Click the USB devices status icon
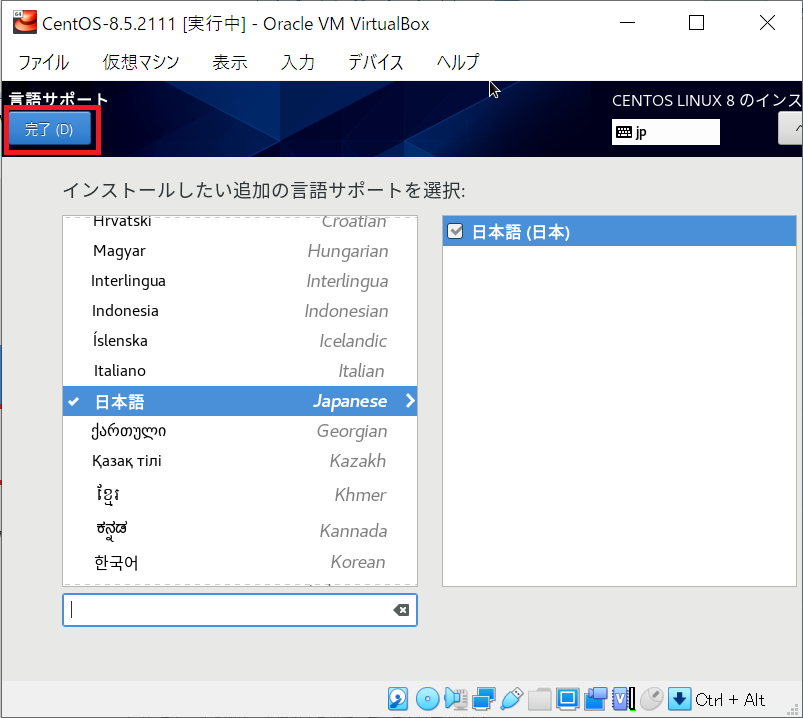The height and width of the screenshot is (718, 803). coord(512,699)
